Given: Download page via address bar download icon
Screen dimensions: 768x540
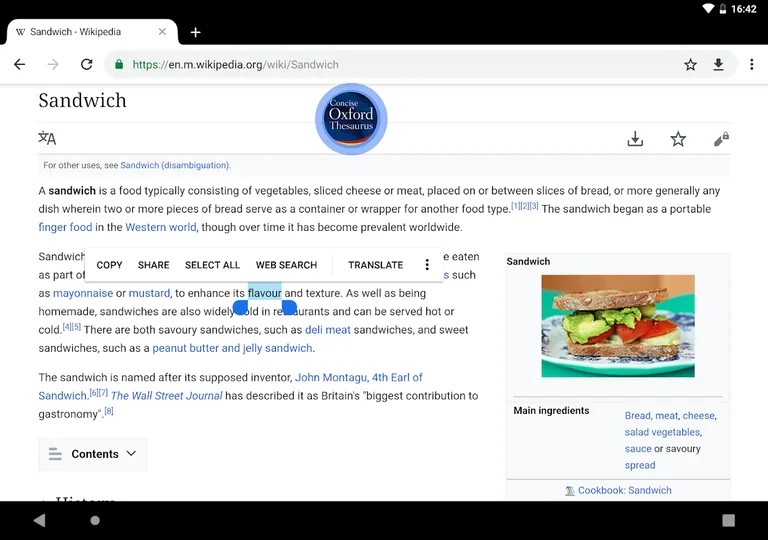Looking at the screenshot, I should [719, 64].
